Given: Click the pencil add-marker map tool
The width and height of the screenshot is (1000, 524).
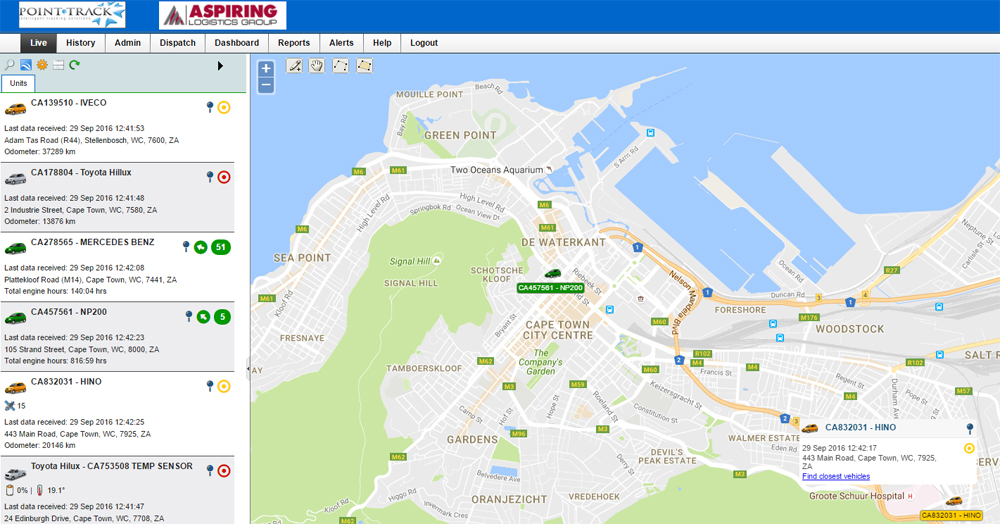Looking at the screenshot, I should click(x=294, y=66).
